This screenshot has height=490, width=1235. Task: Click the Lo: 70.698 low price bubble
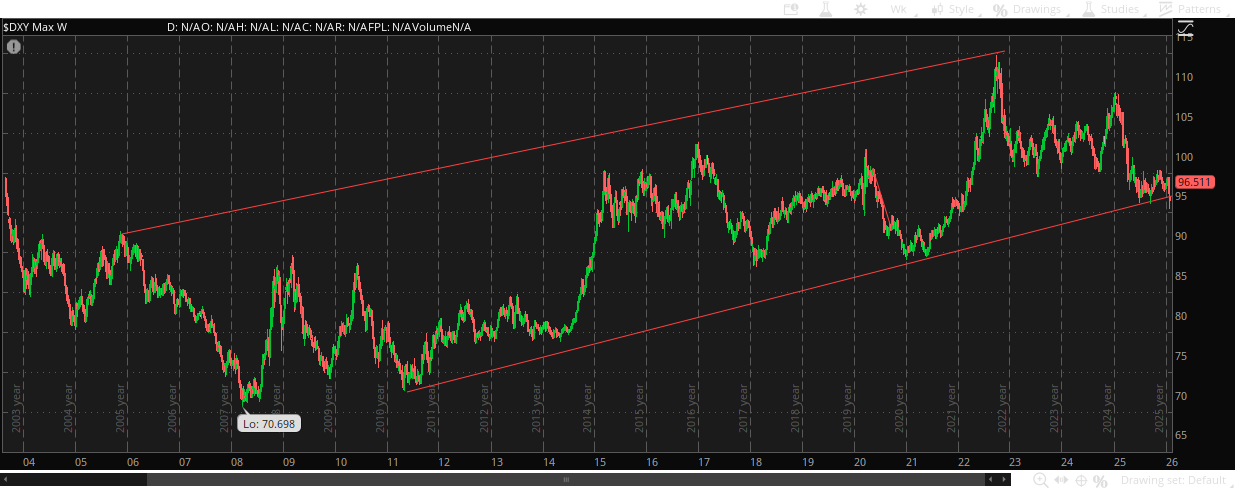269,424
